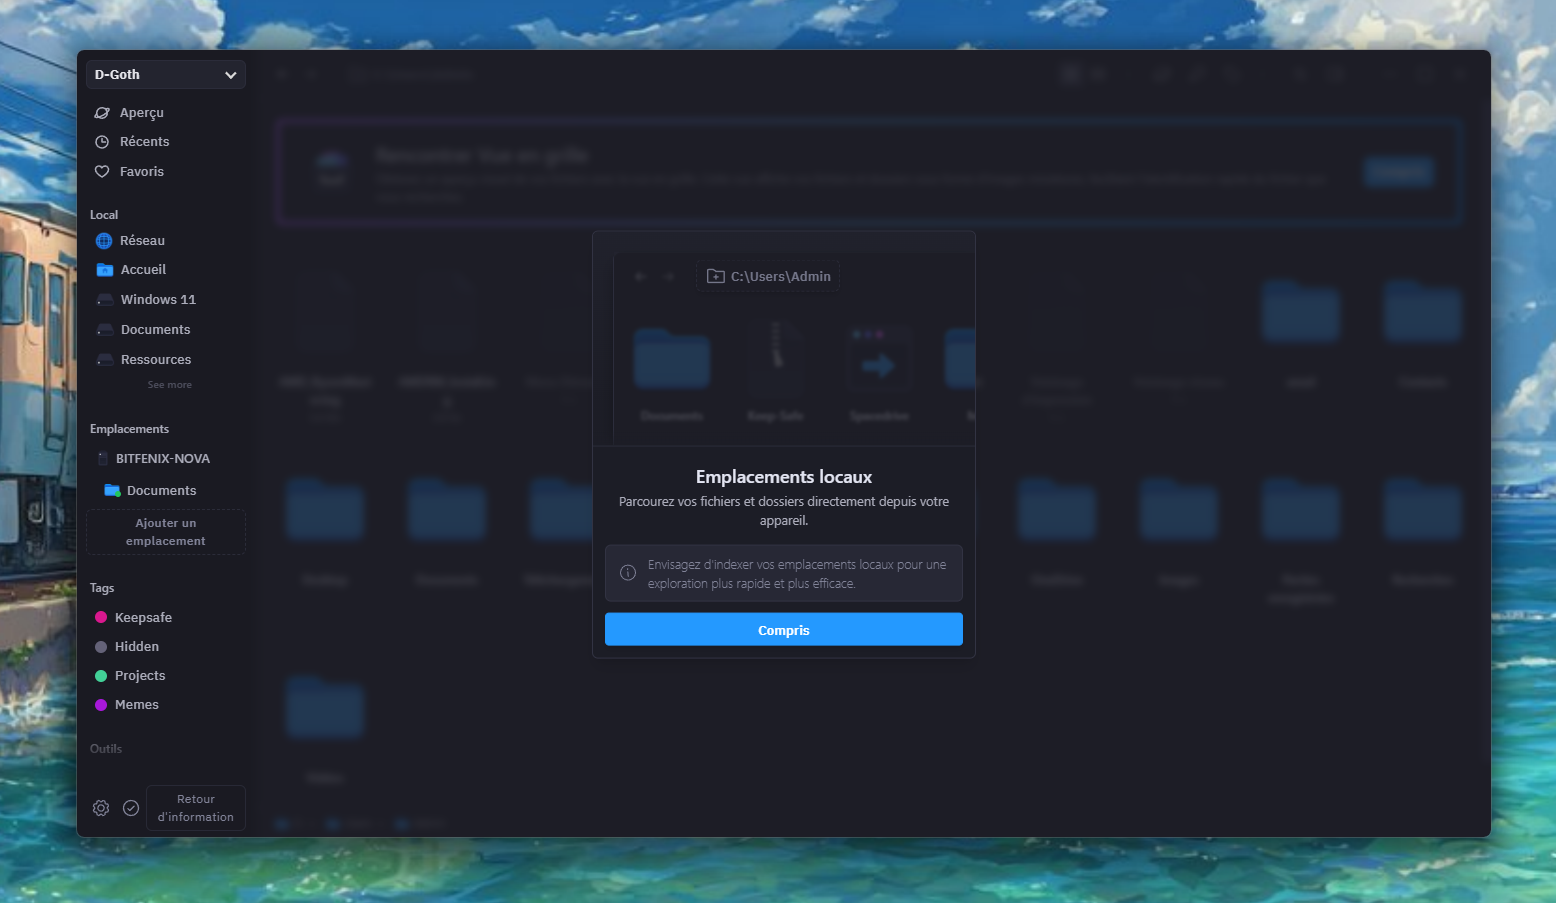Open the Hidden tag

[x=136, y=647]
